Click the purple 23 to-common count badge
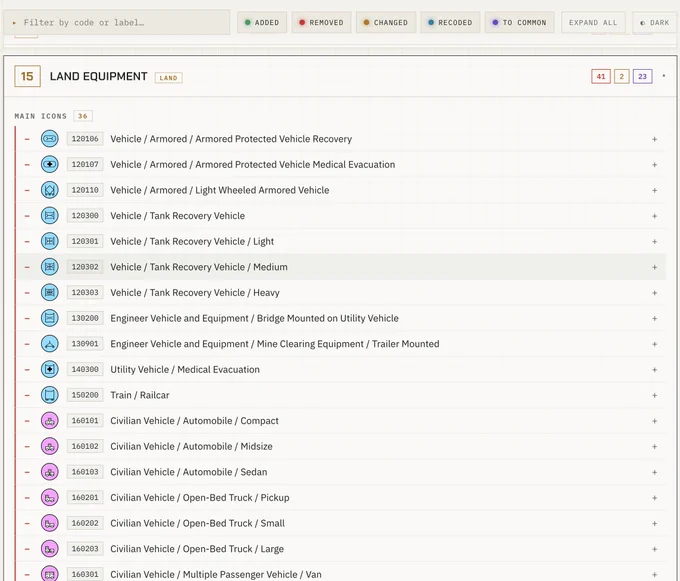Image resolution: width=680 pixels, height=581 pixels. (642, 76)
